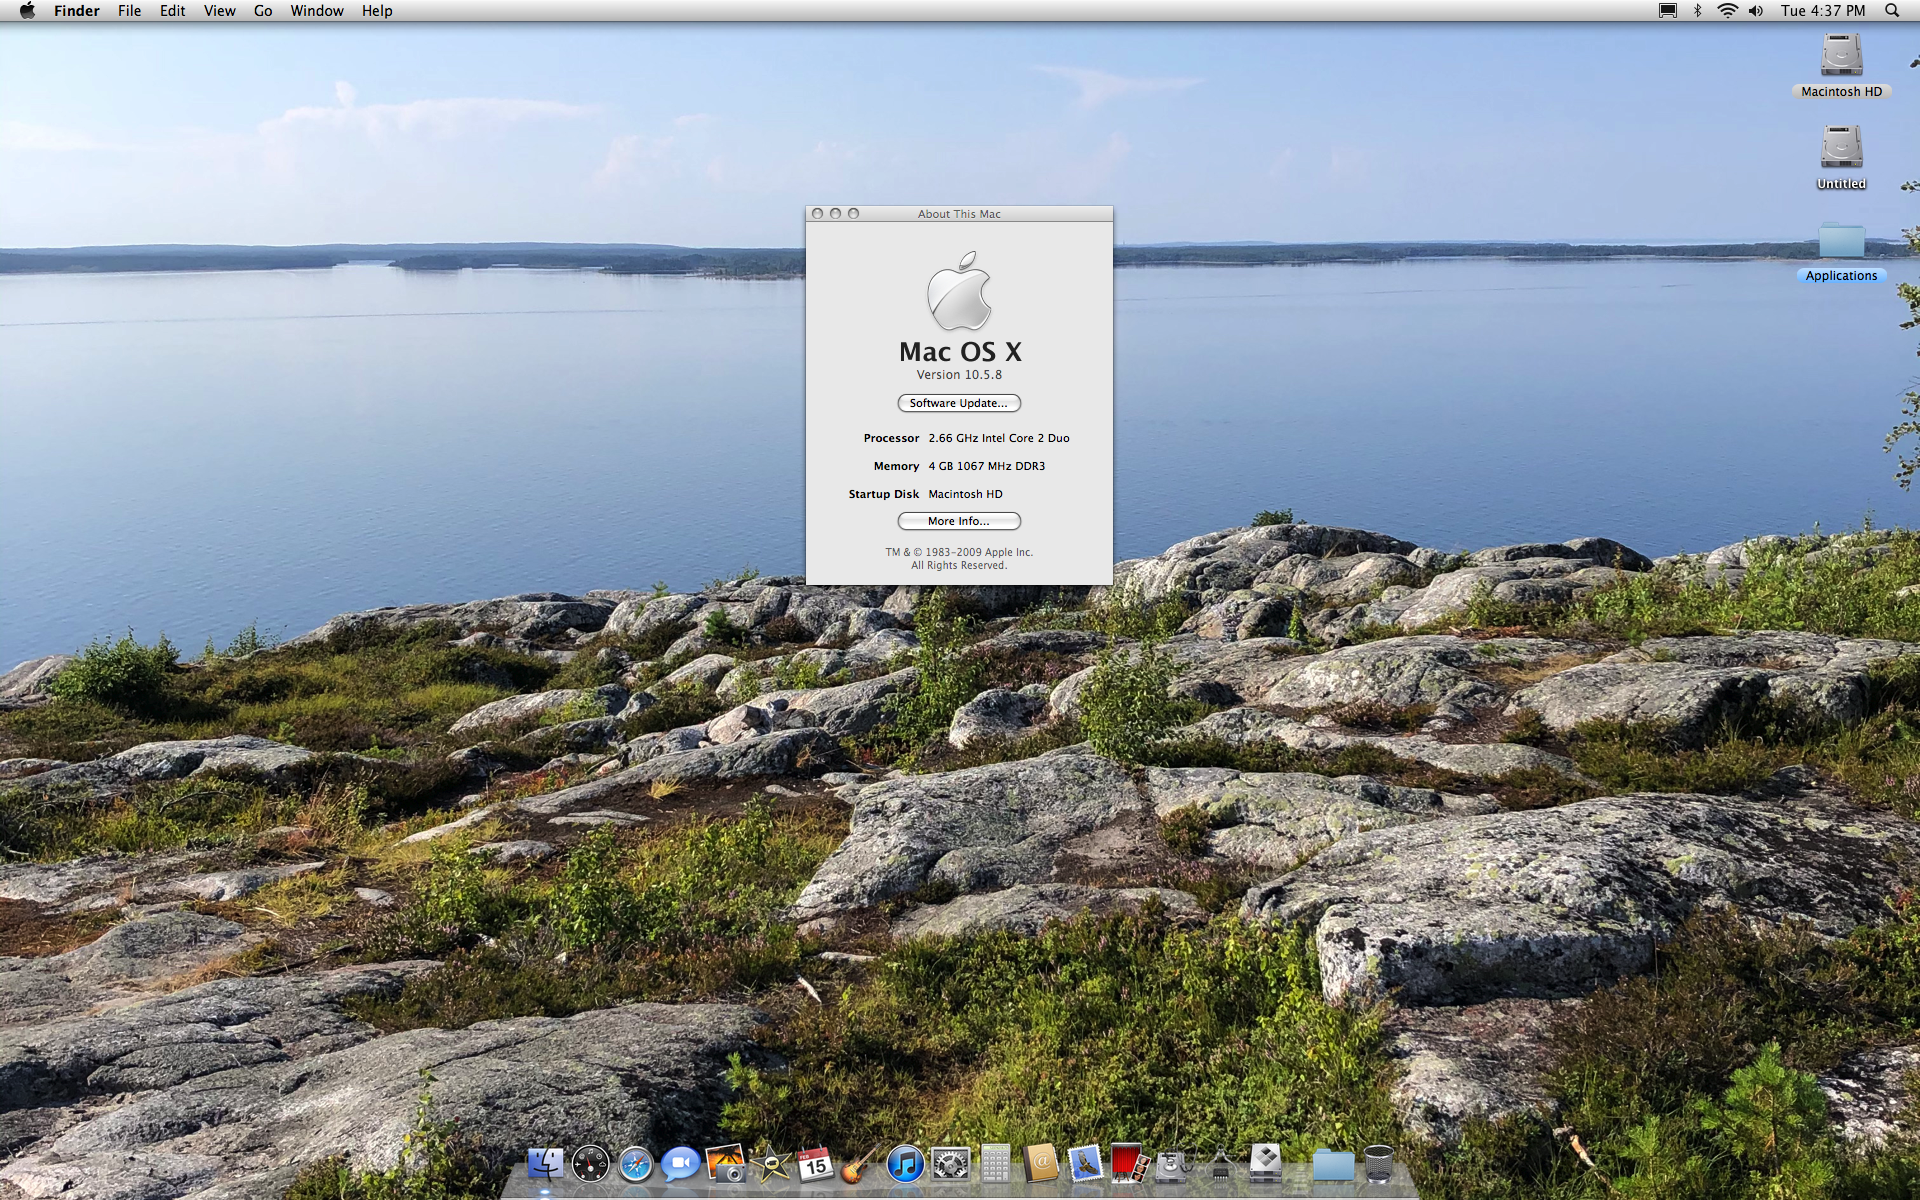This screenshot has height=1200, width=1920.
Task: Open the volume control in menu bar
Action: tap(1756, 10)
